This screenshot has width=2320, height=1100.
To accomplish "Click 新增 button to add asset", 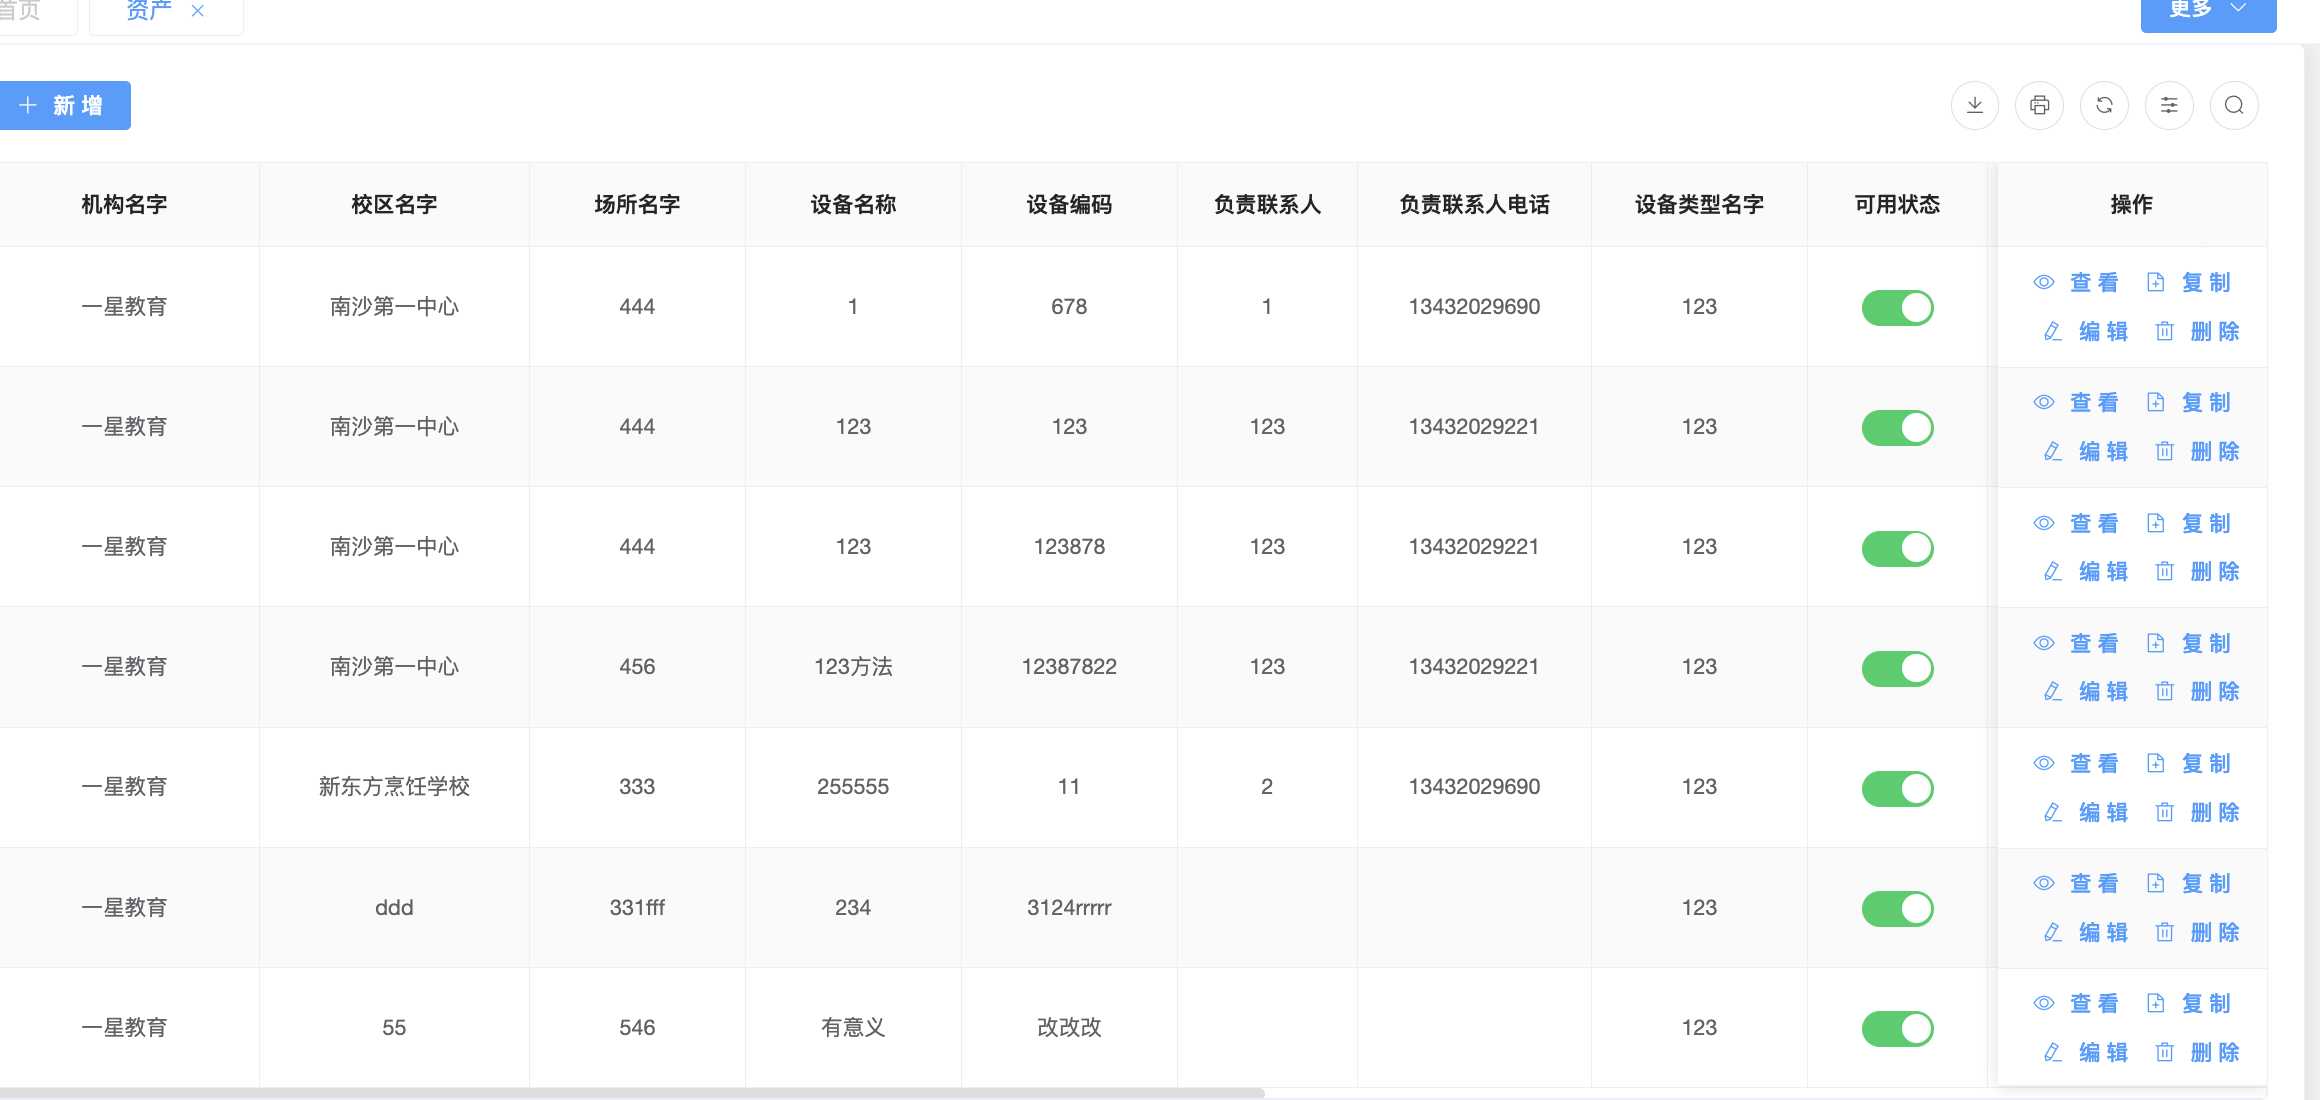I will 63,105.
